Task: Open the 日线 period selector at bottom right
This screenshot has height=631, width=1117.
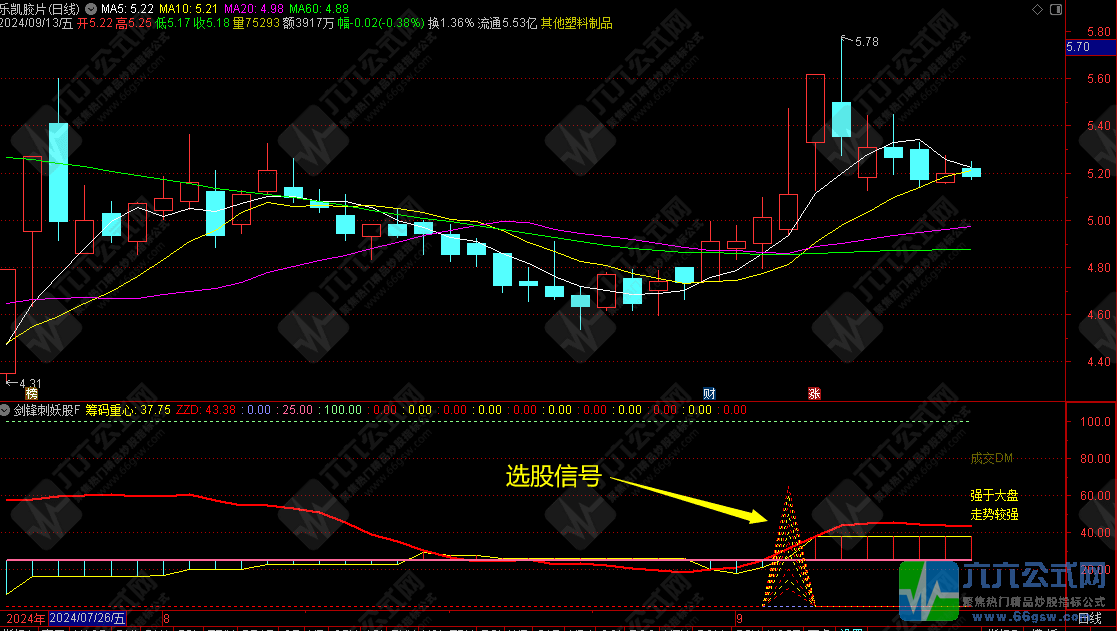Action: tap(1089, 619)
